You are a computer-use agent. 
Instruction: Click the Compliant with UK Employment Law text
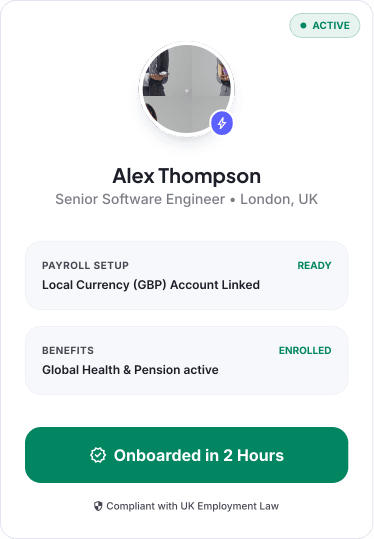192,506
